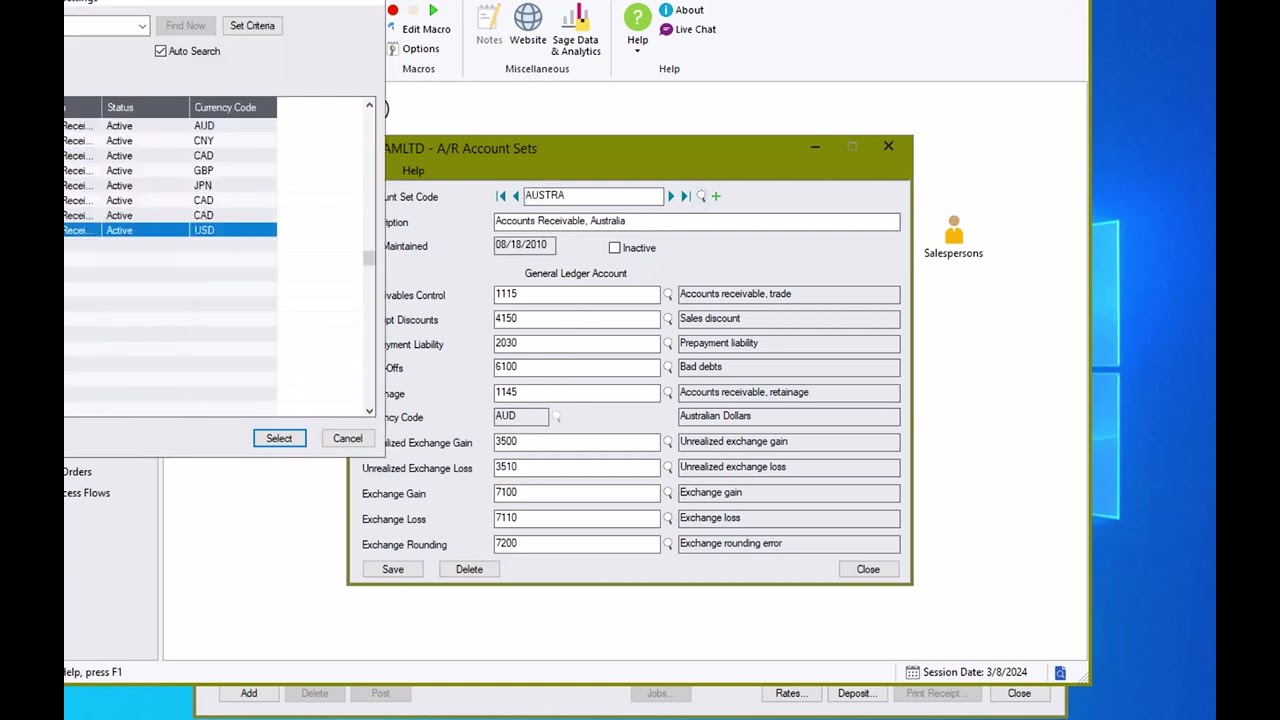1280x720 pixels.
Task: Click the Add button in the bottom window
Action: [249, 693]
